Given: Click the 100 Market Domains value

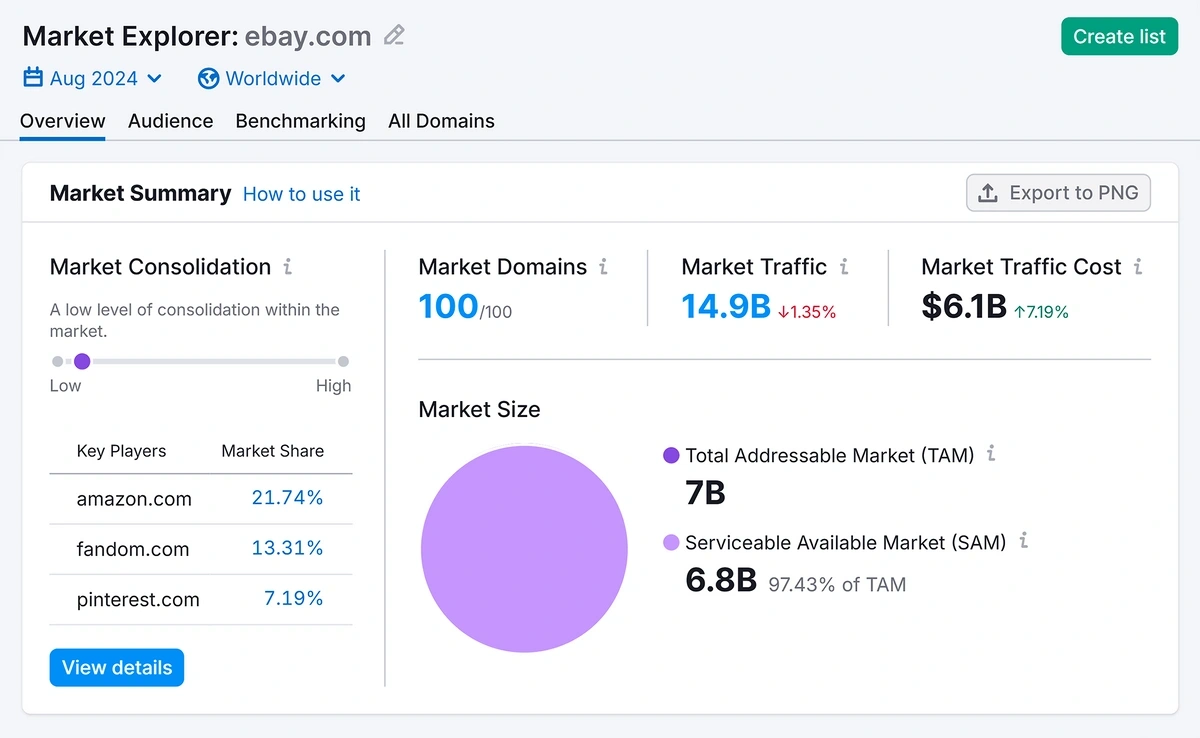Looking at the screenshot, I should click(448, 306).
